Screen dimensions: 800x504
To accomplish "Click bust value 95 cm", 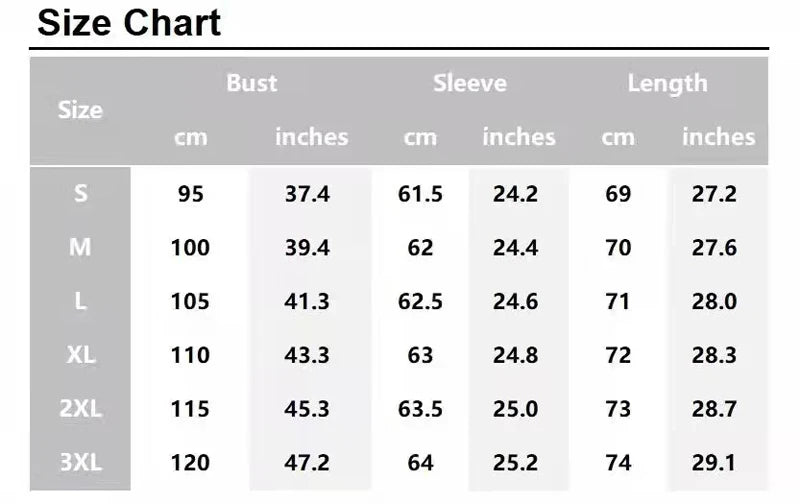I will [190, 194].
